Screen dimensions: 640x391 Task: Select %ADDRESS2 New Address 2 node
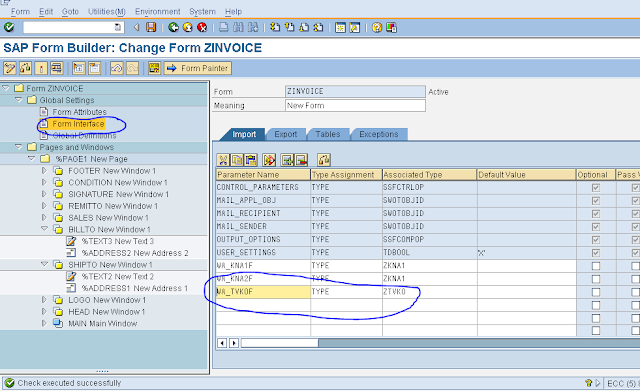pyautogui.click(x=135, y=253)
